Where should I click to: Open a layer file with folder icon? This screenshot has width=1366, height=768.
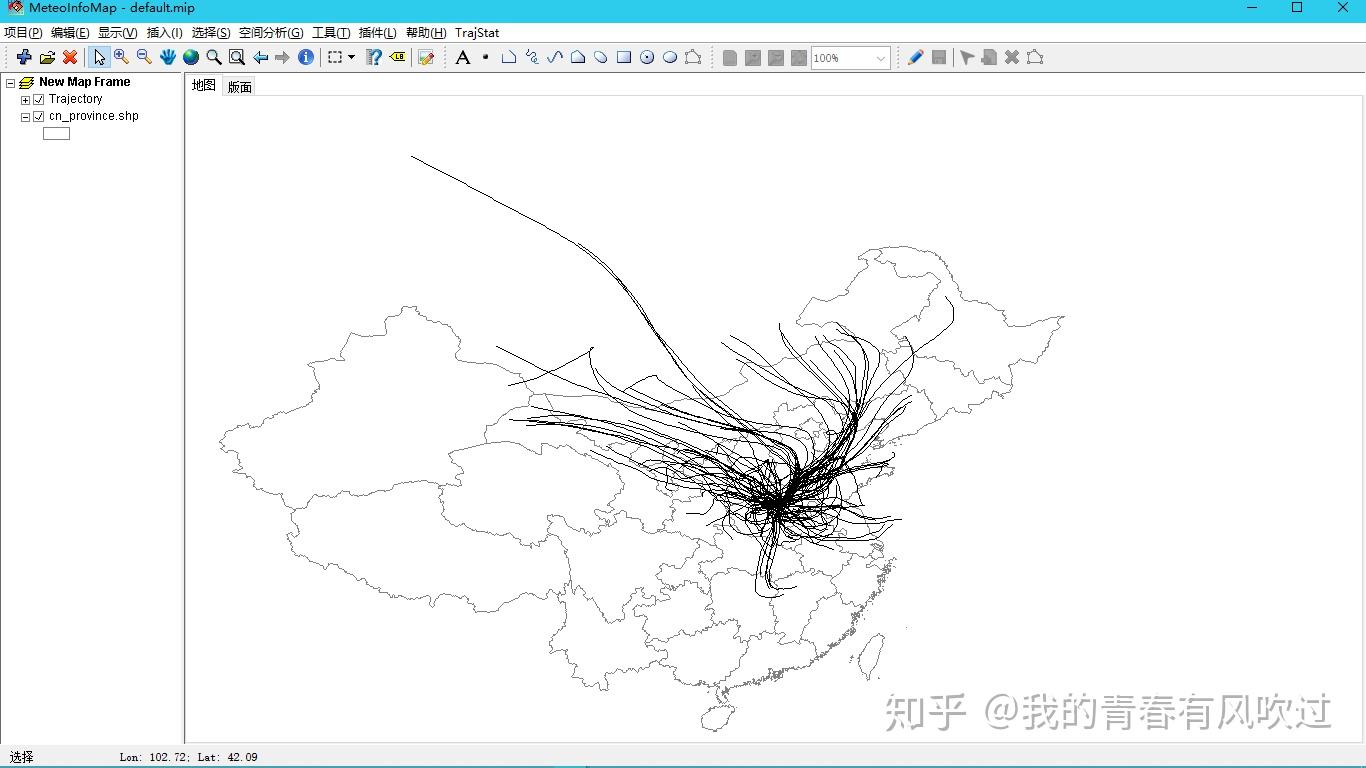[x=47, y=58]
